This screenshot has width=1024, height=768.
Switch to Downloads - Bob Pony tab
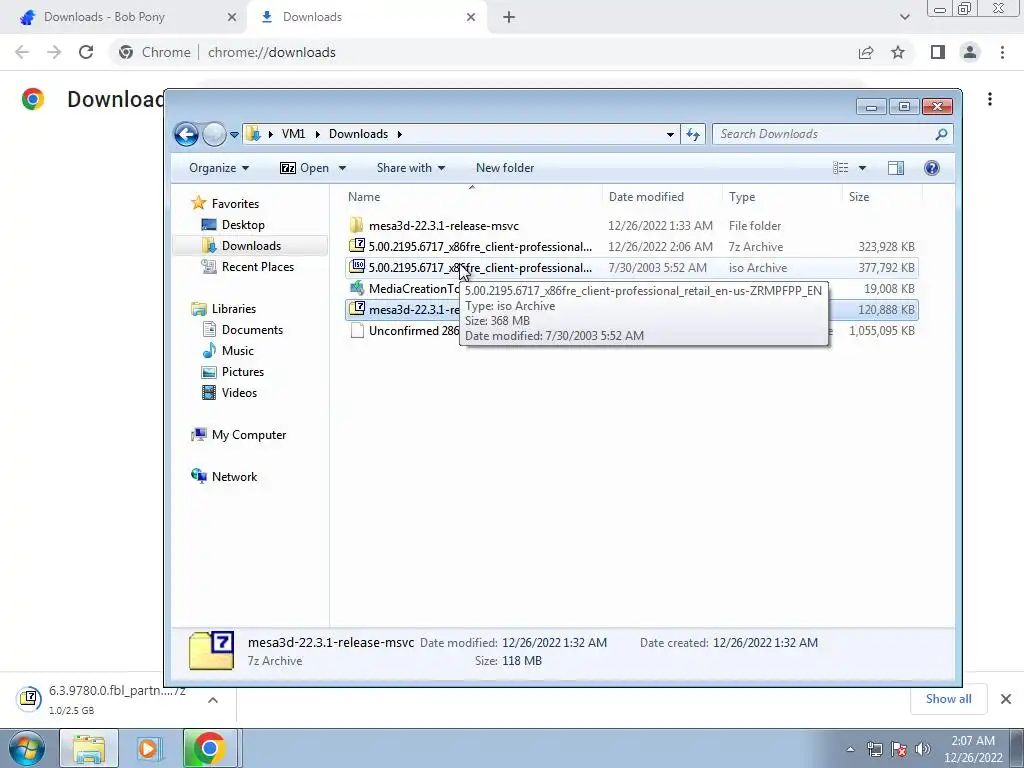[x=124, y=17]
